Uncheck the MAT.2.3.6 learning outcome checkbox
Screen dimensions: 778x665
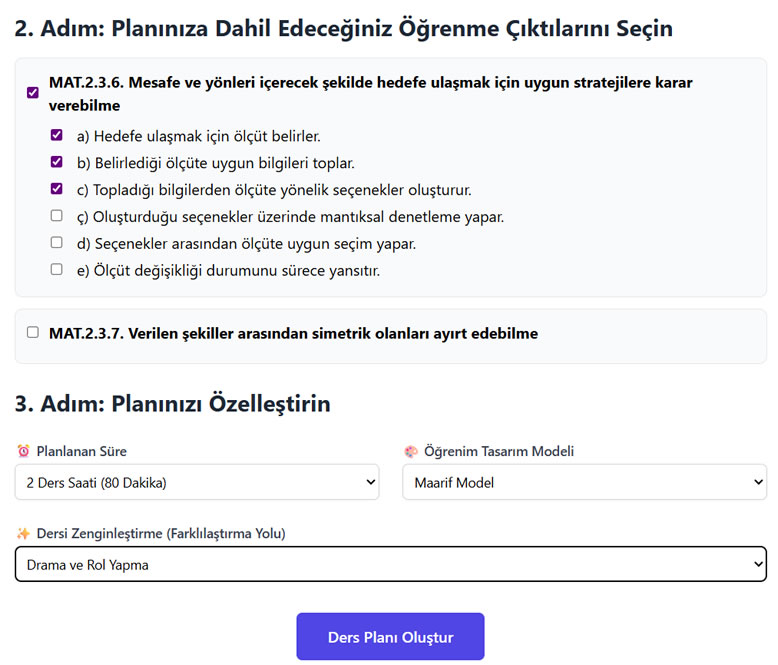(x=33, y=93)
